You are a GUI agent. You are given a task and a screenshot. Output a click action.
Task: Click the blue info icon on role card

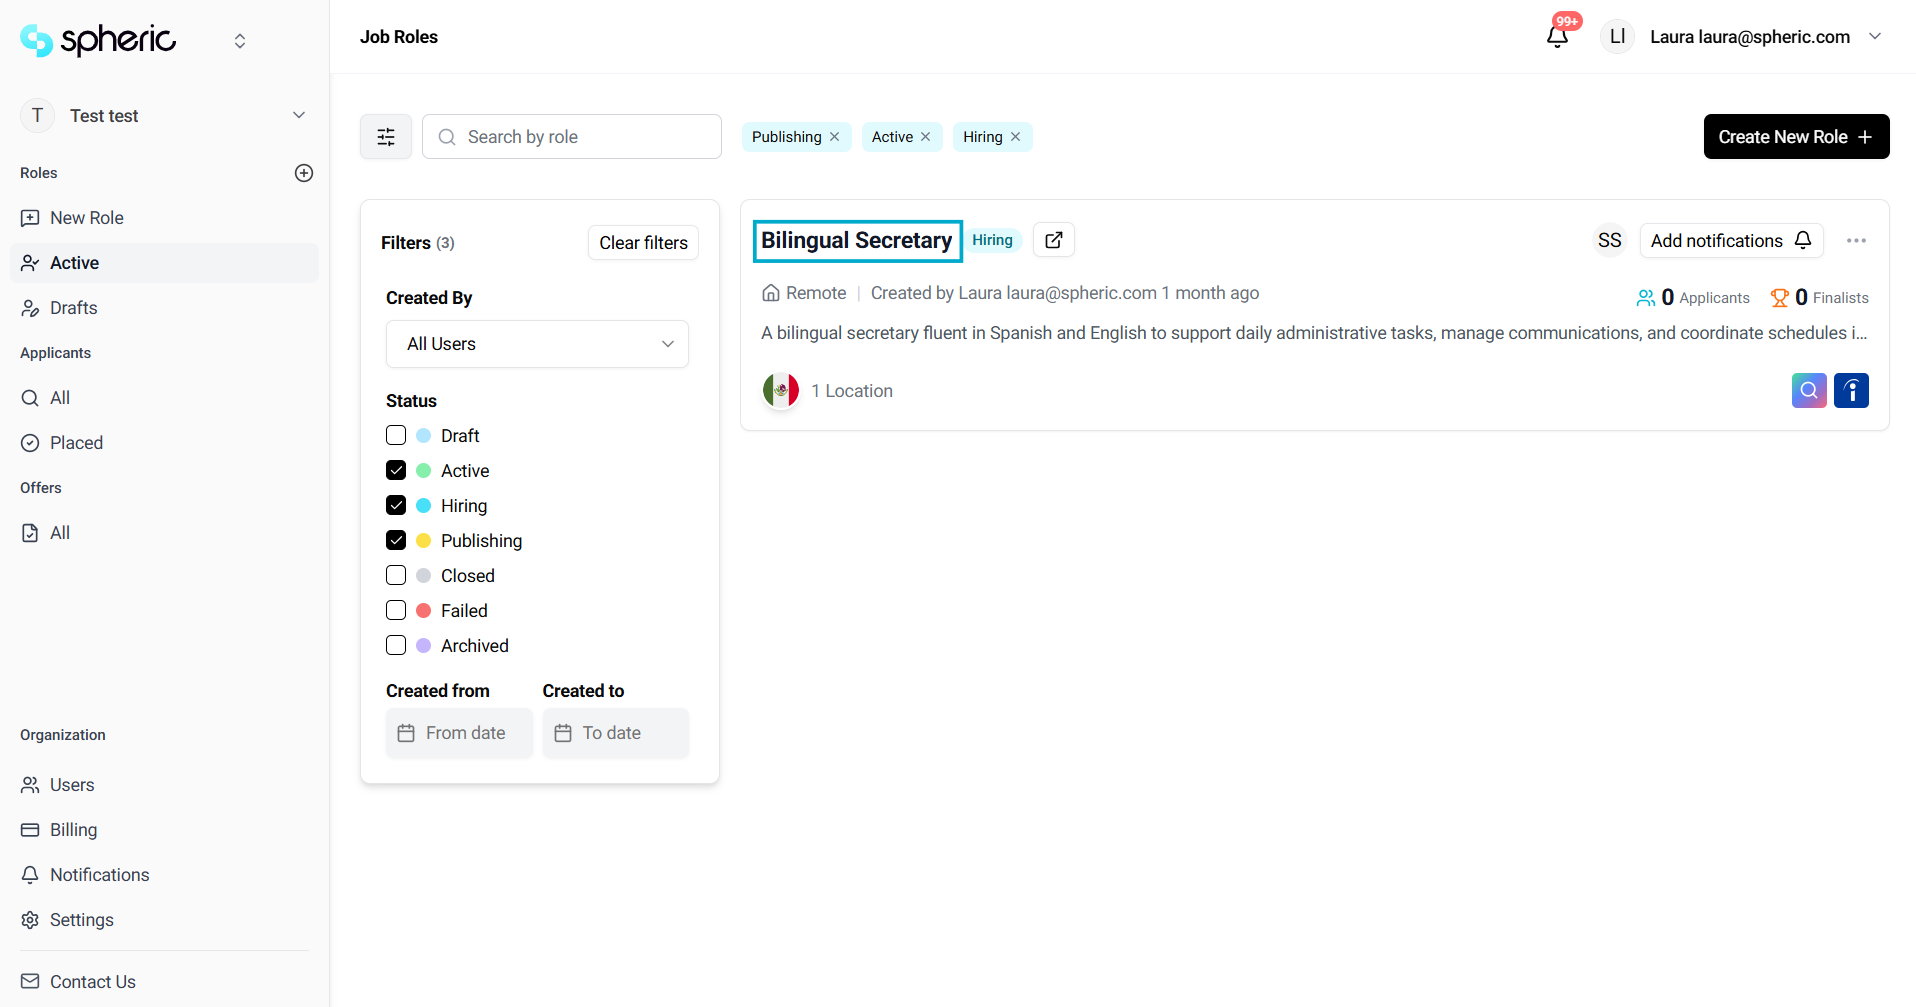pyautogui.click(x=1851, y=390)
